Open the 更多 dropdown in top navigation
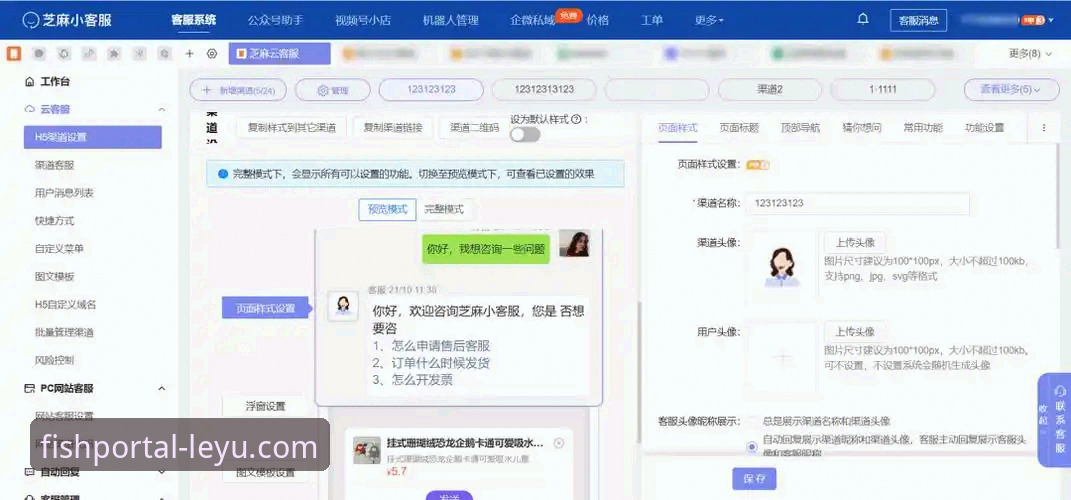1071x500 pixels. [709, 20]
